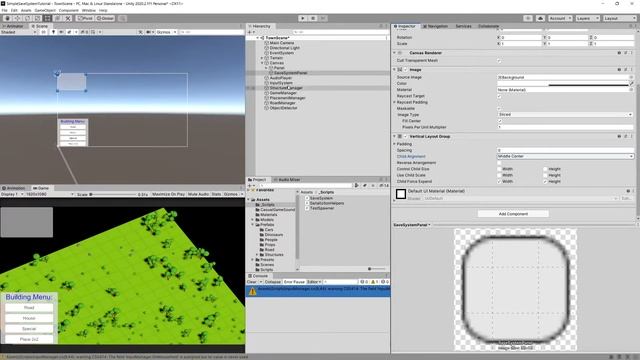Select the Move tool in the toolbar
The width and height of the screenshot is (640, 360).
click(x=18, y=18)
